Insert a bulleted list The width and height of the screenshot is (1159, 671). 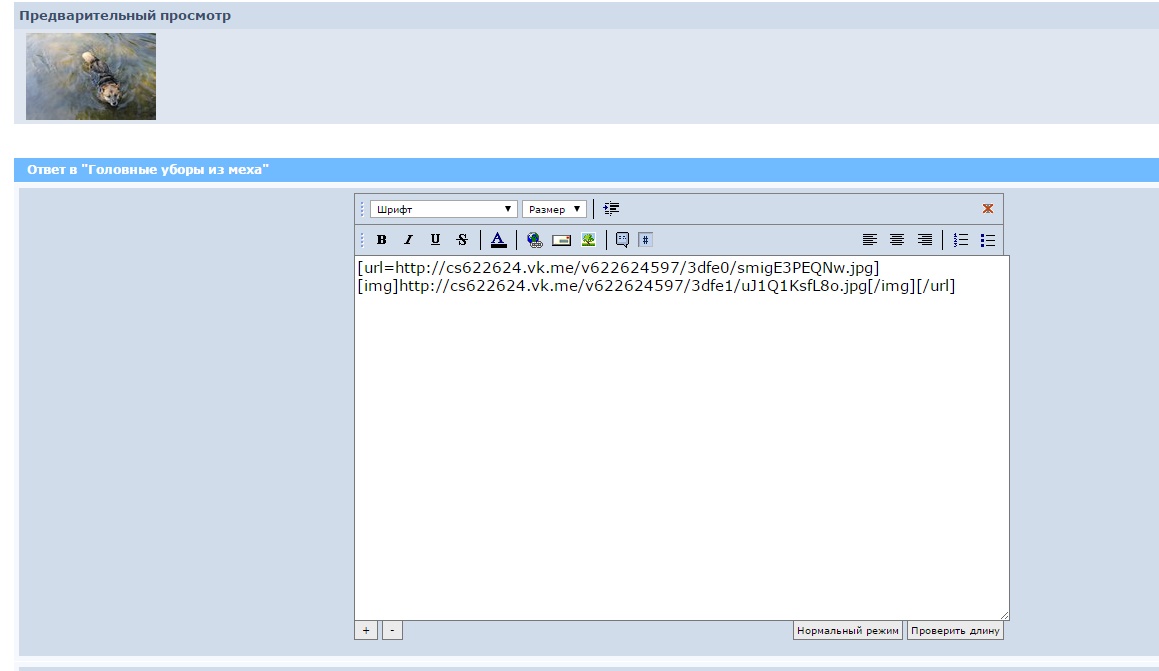click(988, 239)
